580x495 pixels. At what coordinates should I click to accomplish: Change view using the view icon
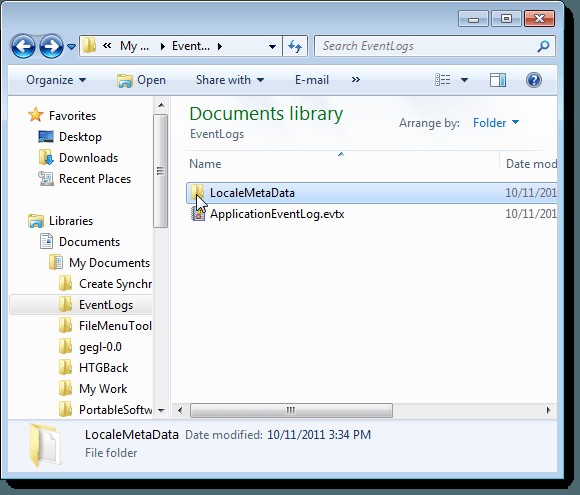(442, 80)
